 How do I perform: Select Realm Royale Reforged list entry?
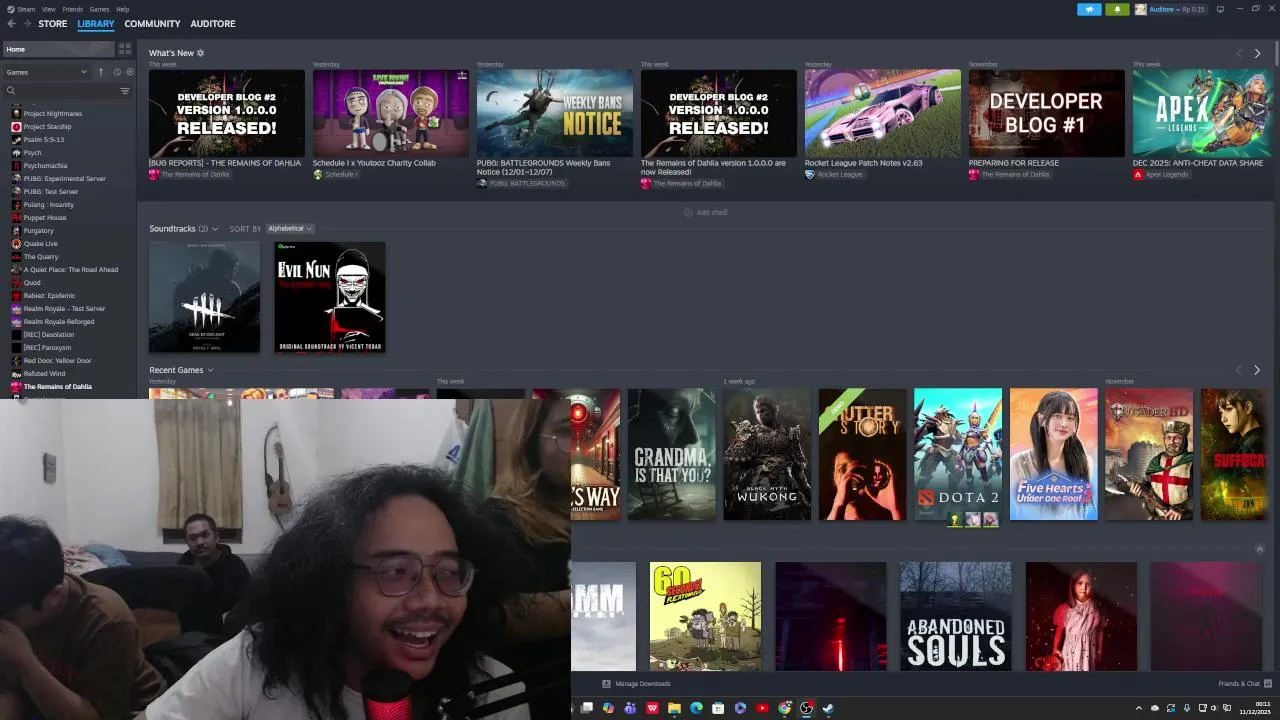pos(59,322)
